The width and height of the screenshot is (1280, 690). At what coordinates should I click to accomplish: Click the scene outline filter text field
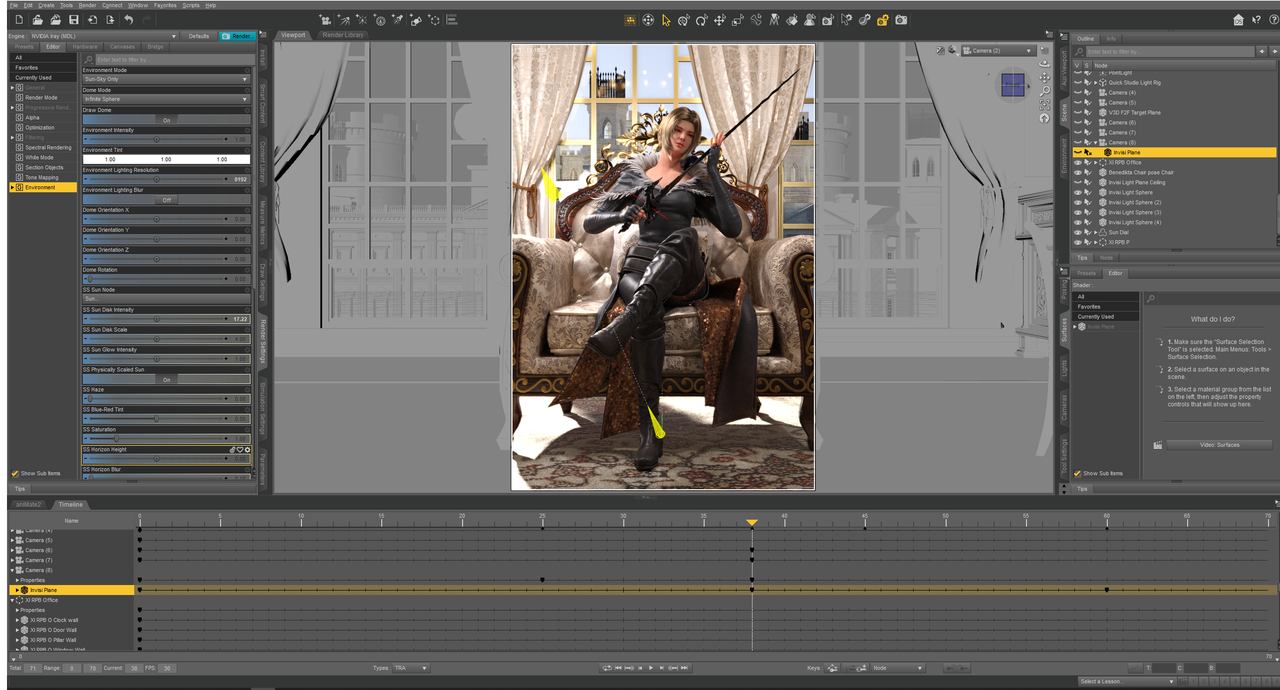coord(1168,52)
